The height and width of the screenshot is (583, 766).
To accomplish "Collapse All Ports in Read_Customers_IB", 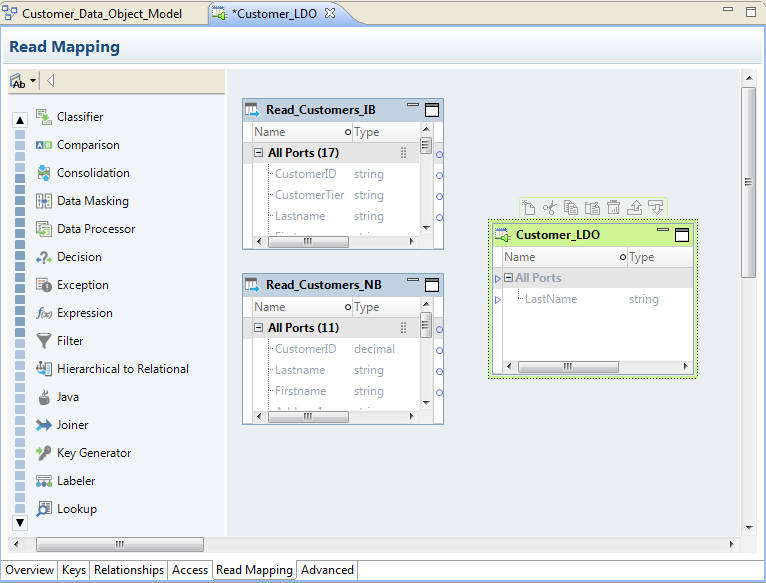I will 258,153.
